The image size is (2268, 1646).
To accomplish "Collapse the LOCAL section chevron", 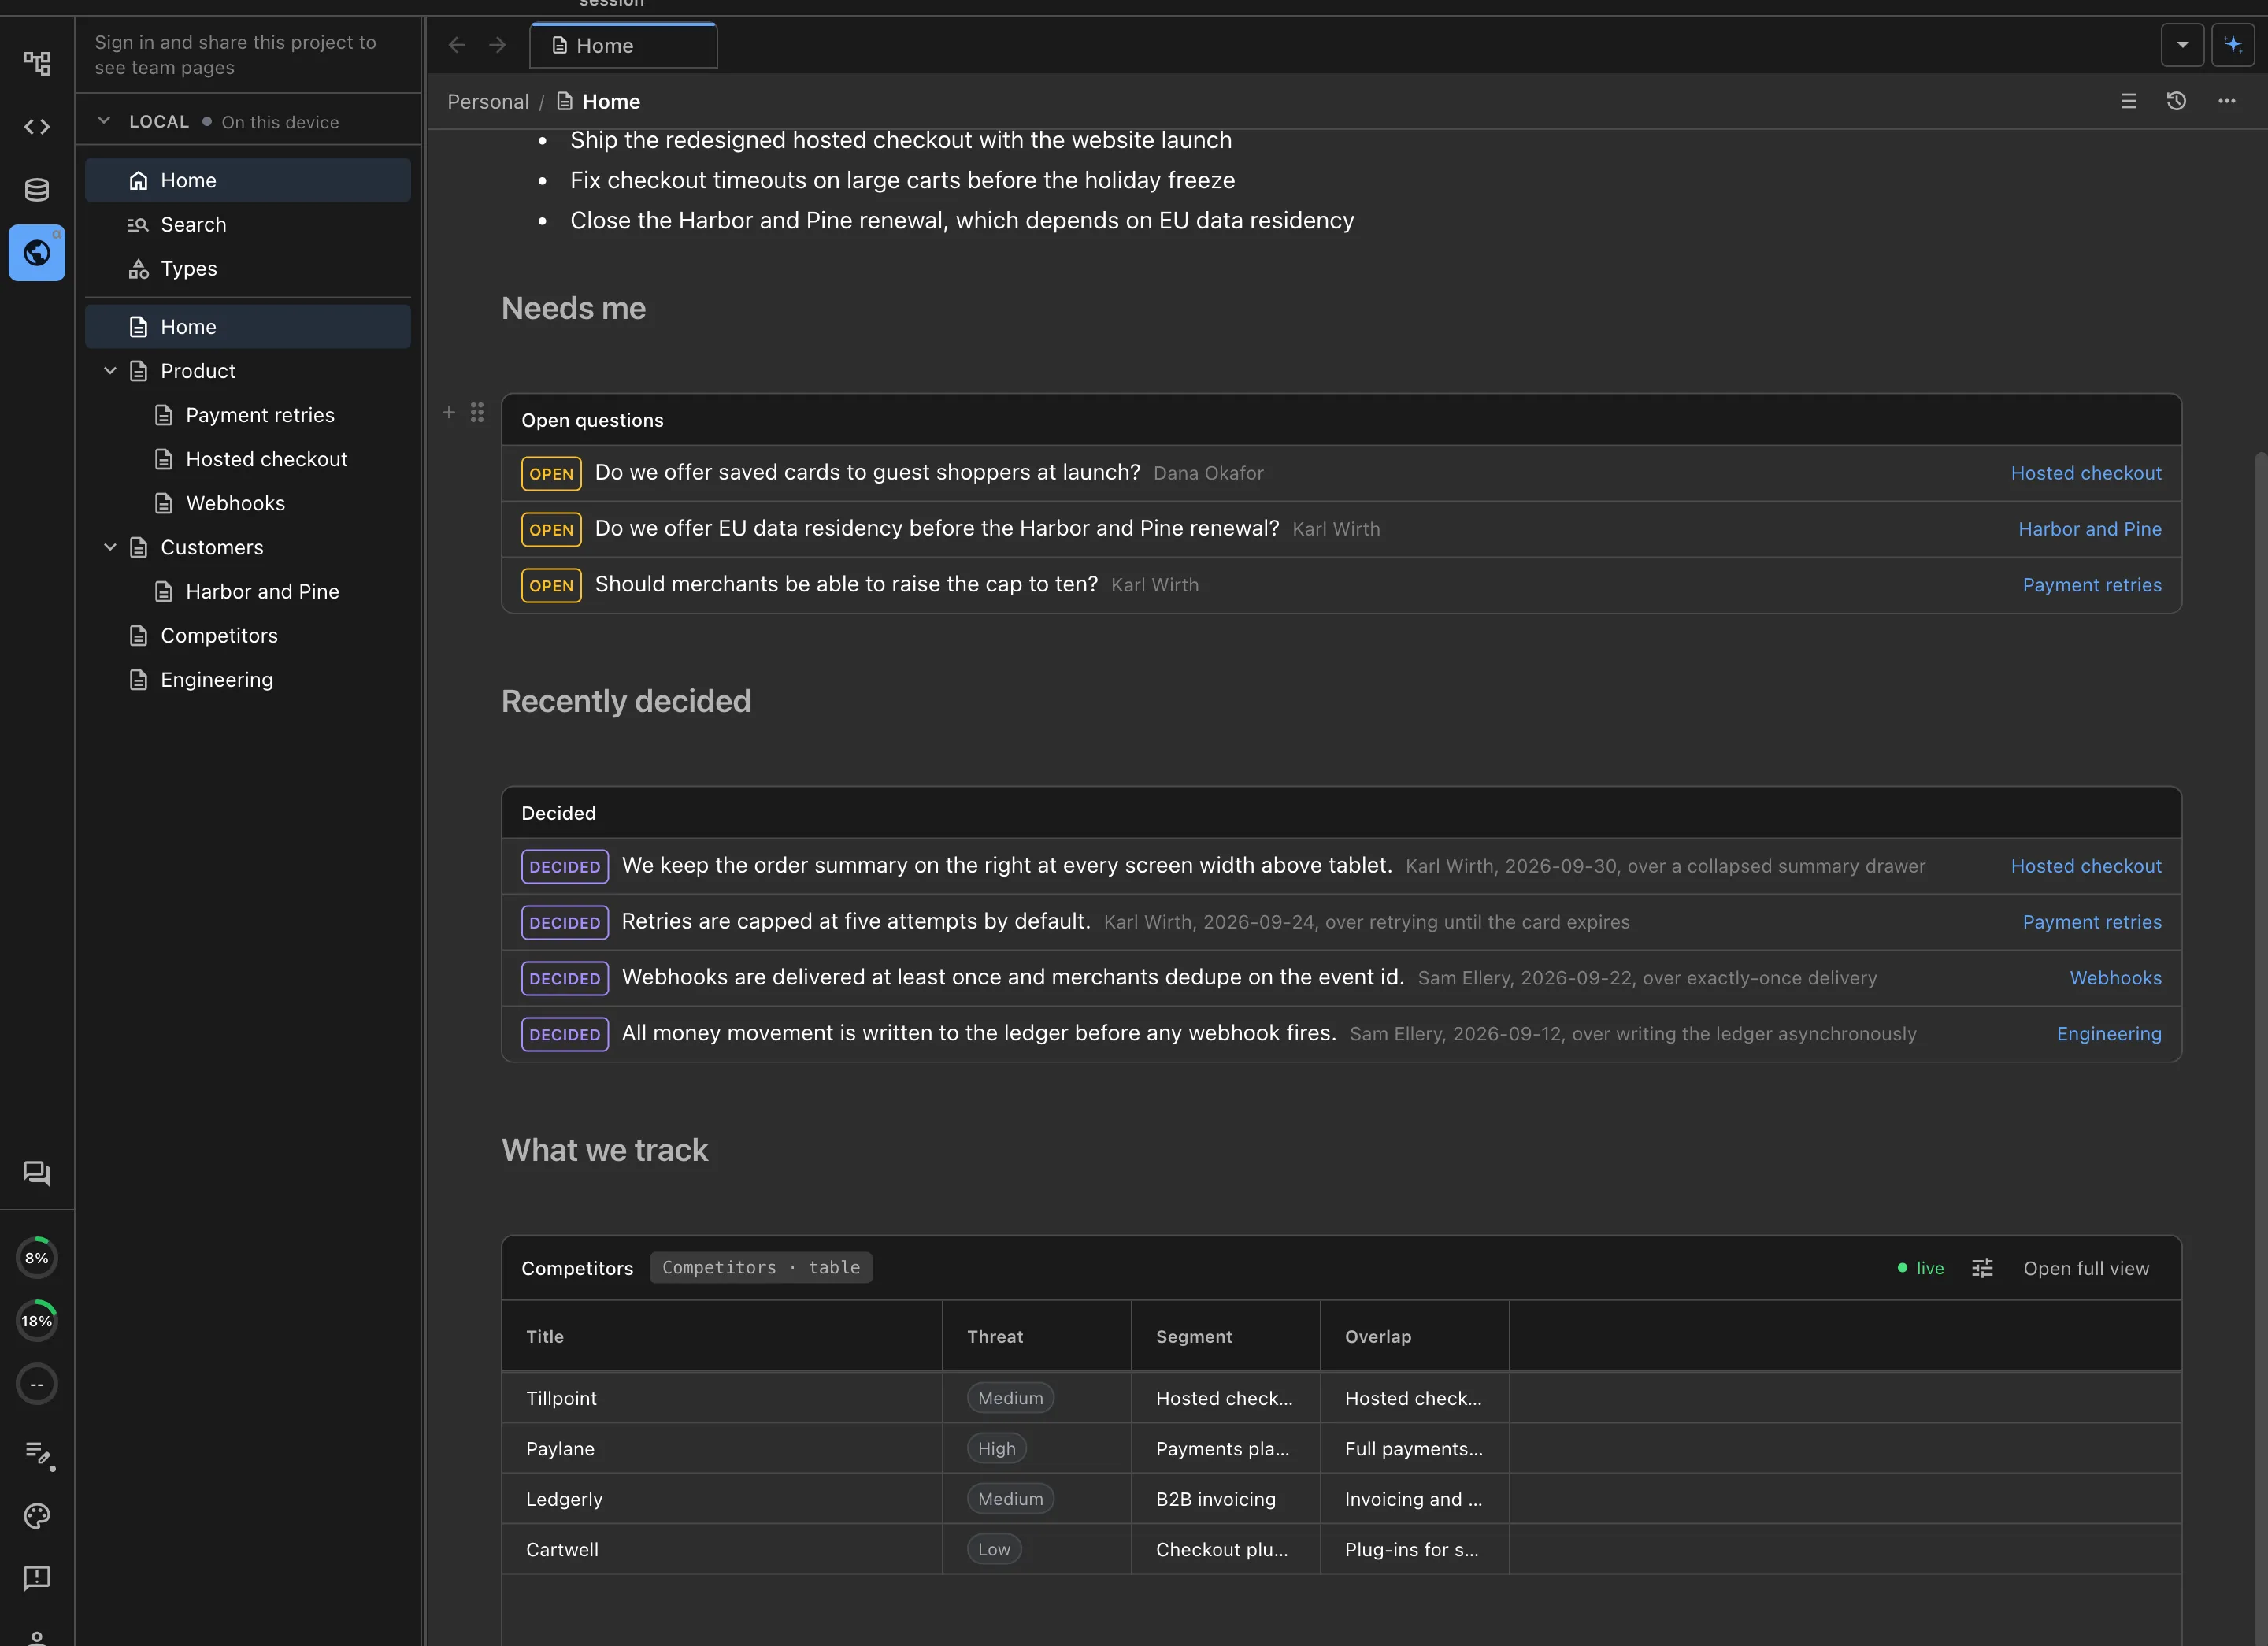I will pyautogui.click(x=104, y=121).
